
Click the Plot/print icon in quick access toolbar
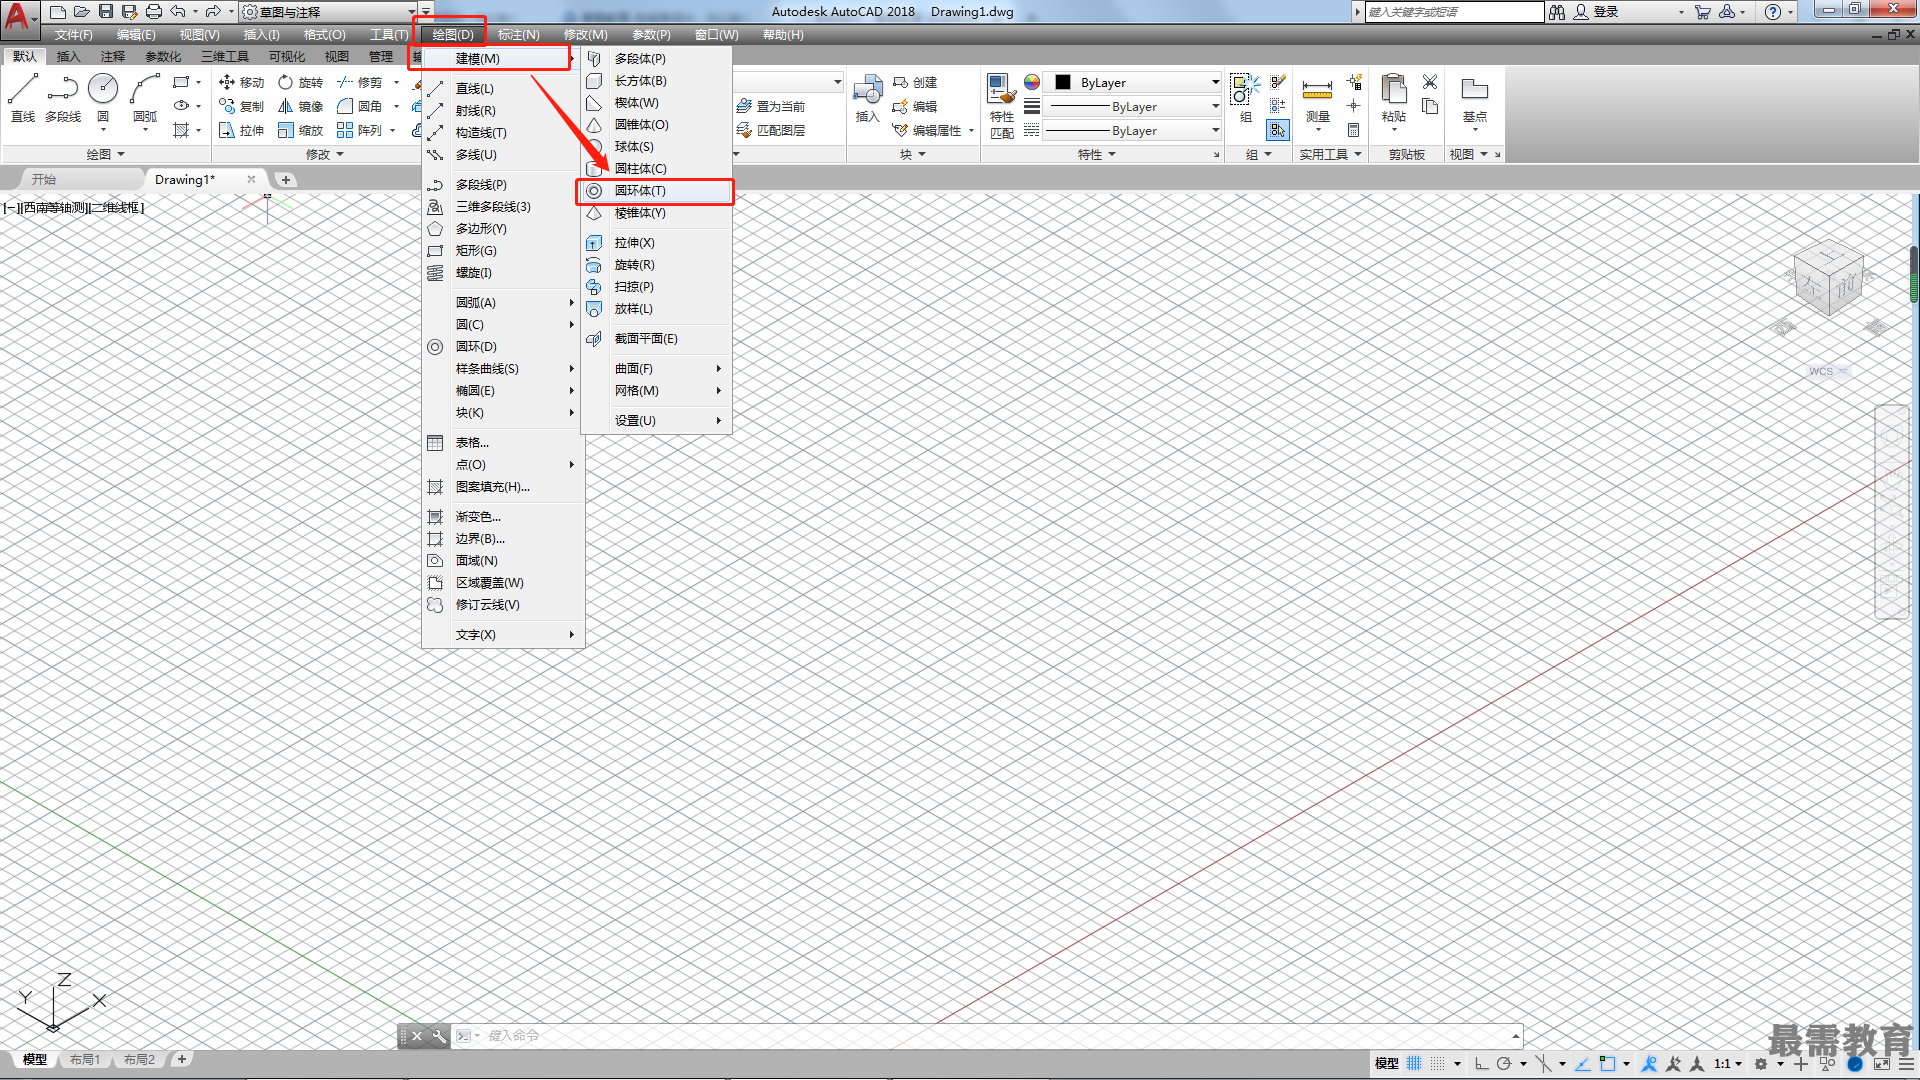point(154,11)
